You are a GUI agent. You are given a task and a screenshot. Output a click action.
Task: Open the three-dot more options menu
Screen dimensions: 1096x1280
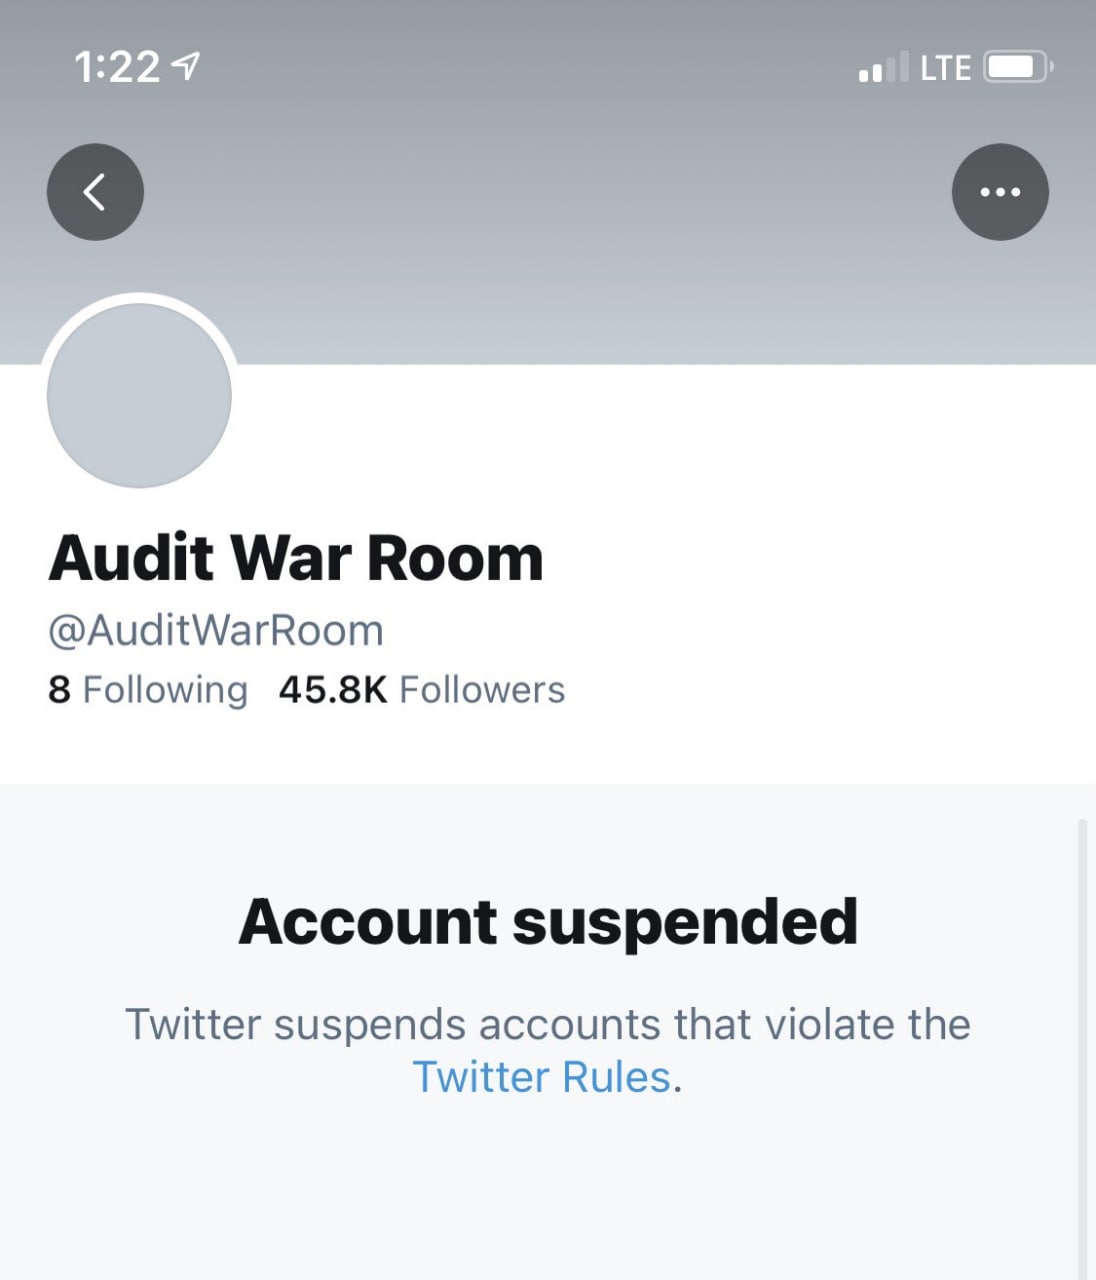pyautogui.click(x=1000, y=192)
